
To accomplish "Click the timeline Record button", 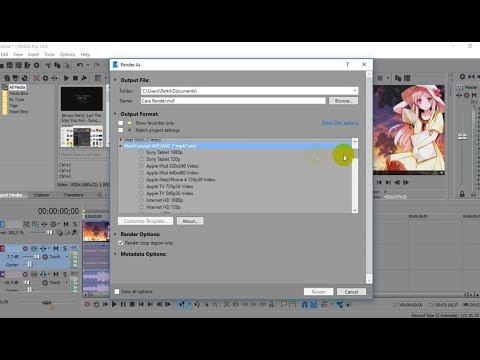I will coord(87,304).
